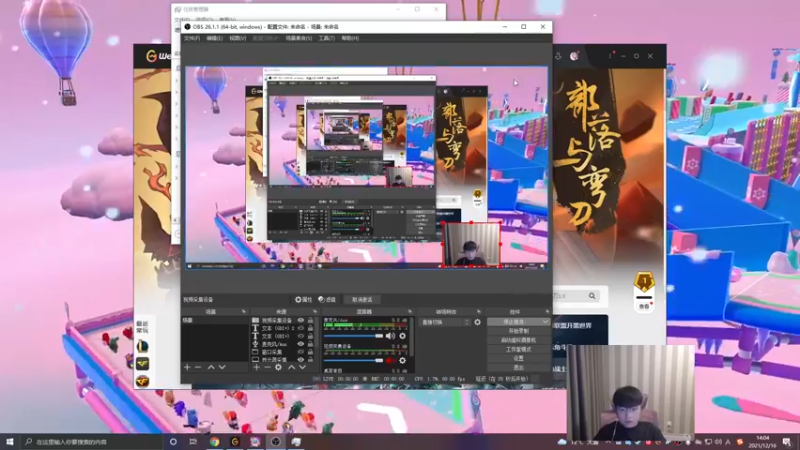Open WeGame search magnifier icon

tap(592, 296)
